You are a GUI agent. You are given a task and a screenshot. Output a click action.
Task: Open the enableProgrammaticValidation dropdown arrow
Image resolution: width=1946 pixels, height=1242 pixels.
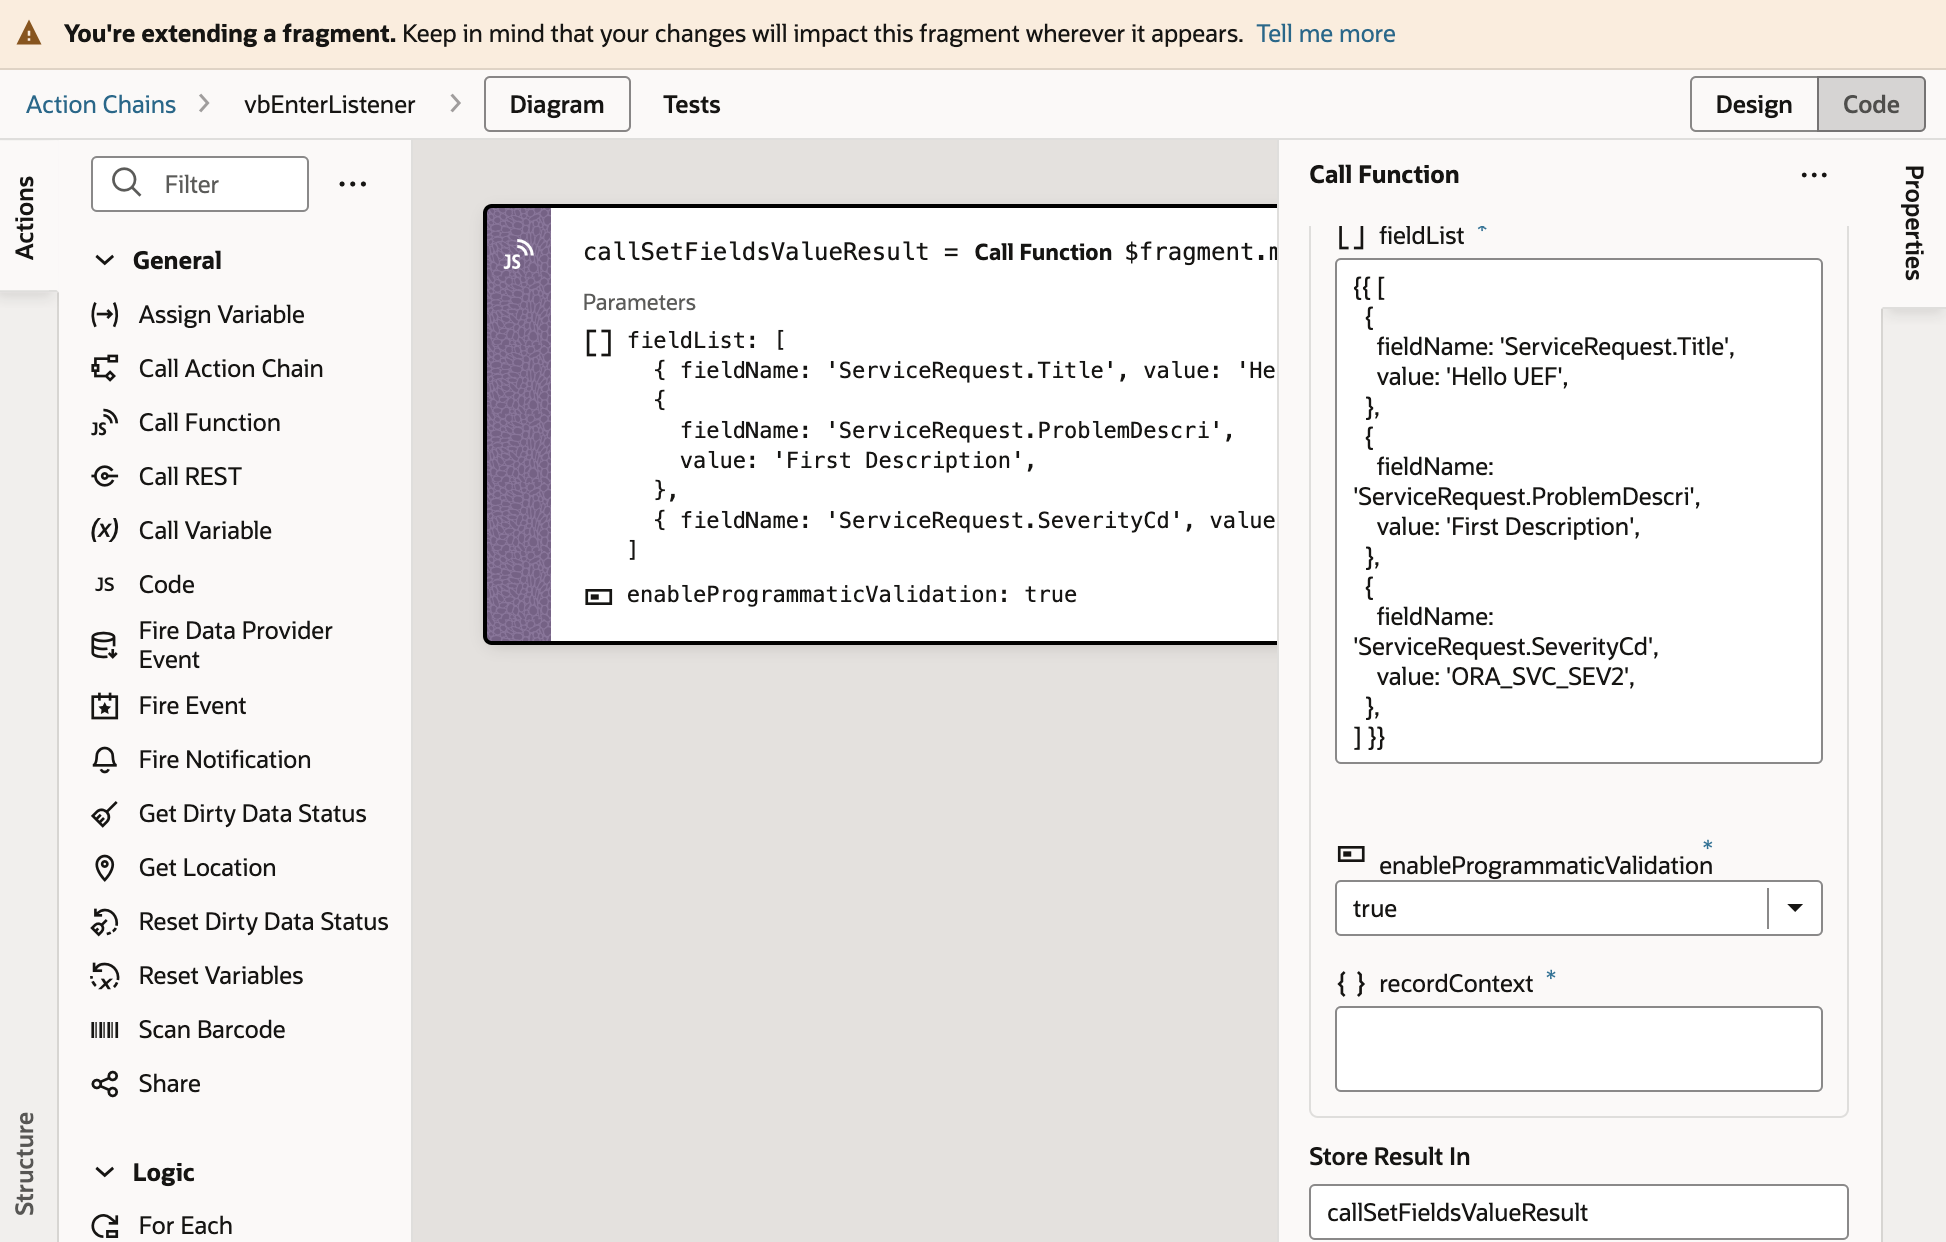tap(1795, 908)
